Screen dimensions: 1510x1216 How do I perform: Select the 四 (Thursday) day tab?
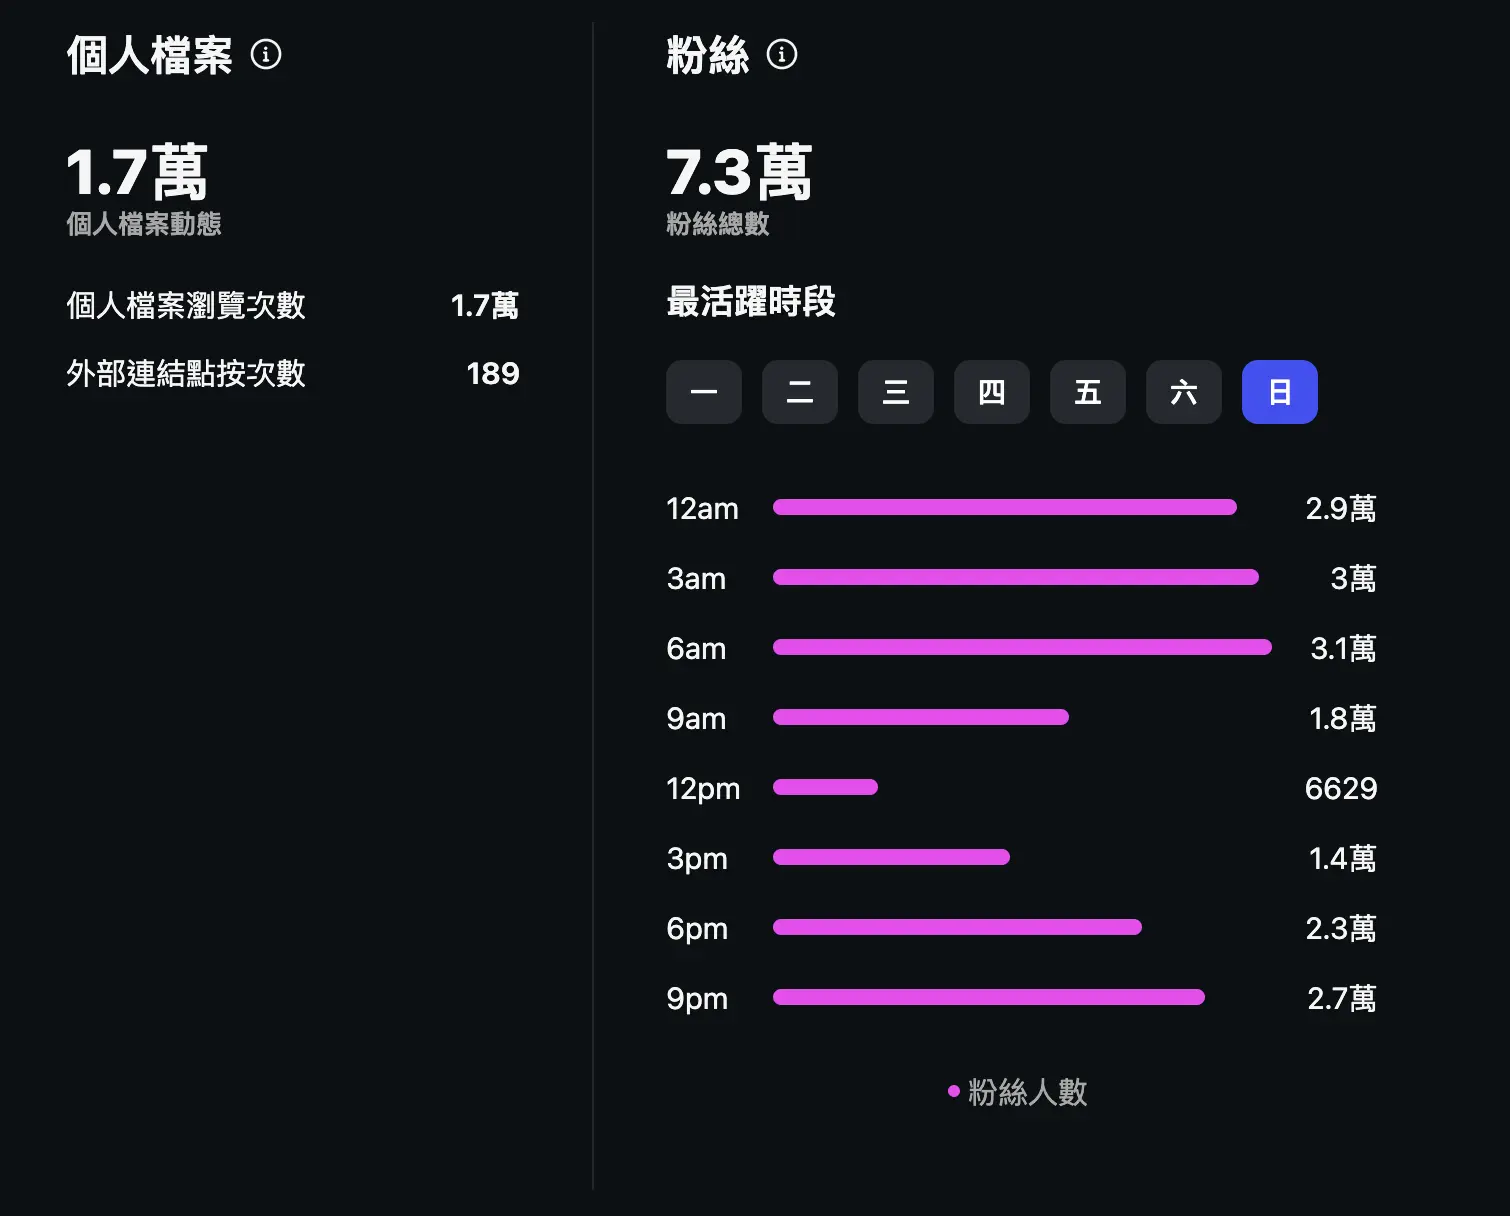pos(992,392)
